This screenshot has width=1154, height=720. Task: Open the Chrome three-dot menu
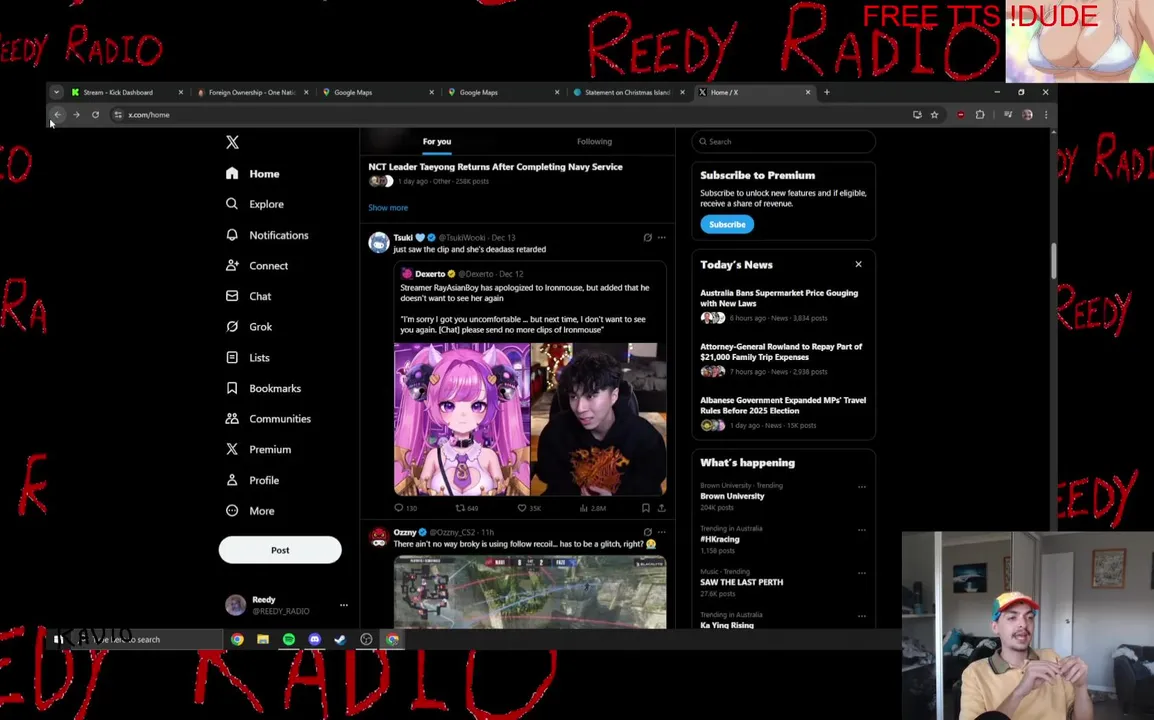pos(1046,115)
